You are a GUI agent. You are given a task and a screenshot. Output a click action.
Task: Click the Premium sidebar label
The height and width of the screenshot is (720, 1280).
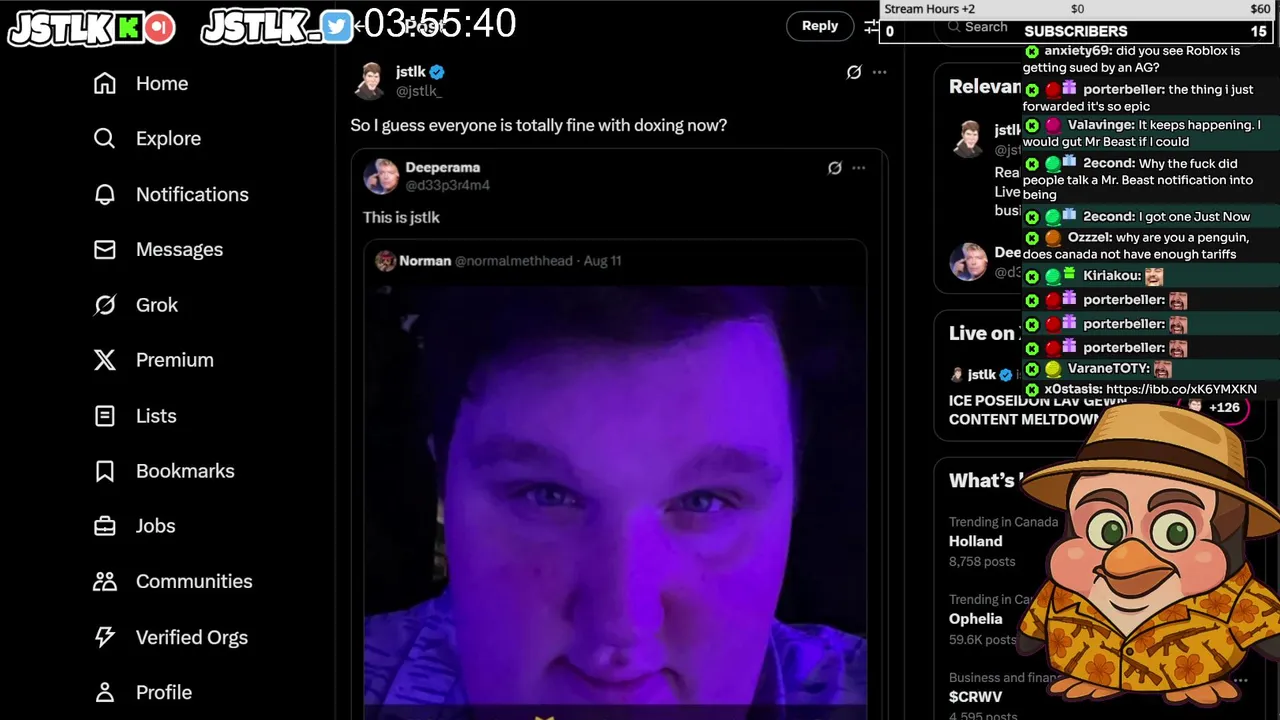(175, 360)
